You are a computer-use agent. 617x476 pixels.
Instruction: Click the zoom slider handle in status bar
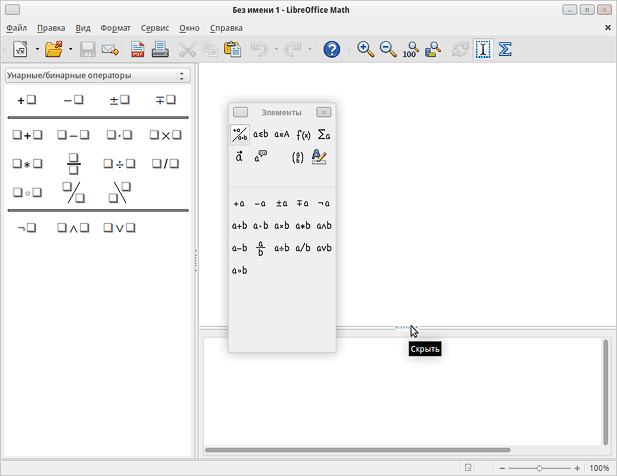click(x=539, y=468)
